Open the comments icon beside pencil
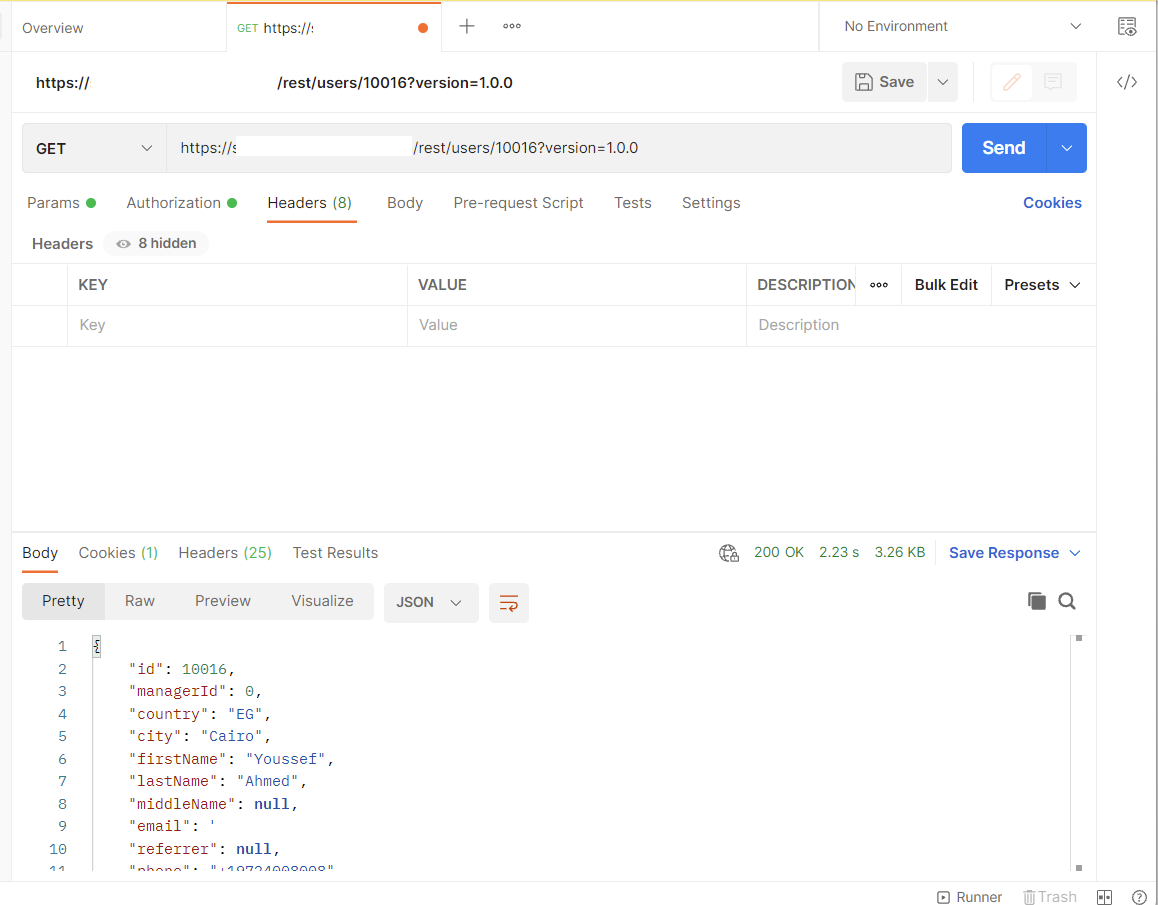 [1052, 82]
